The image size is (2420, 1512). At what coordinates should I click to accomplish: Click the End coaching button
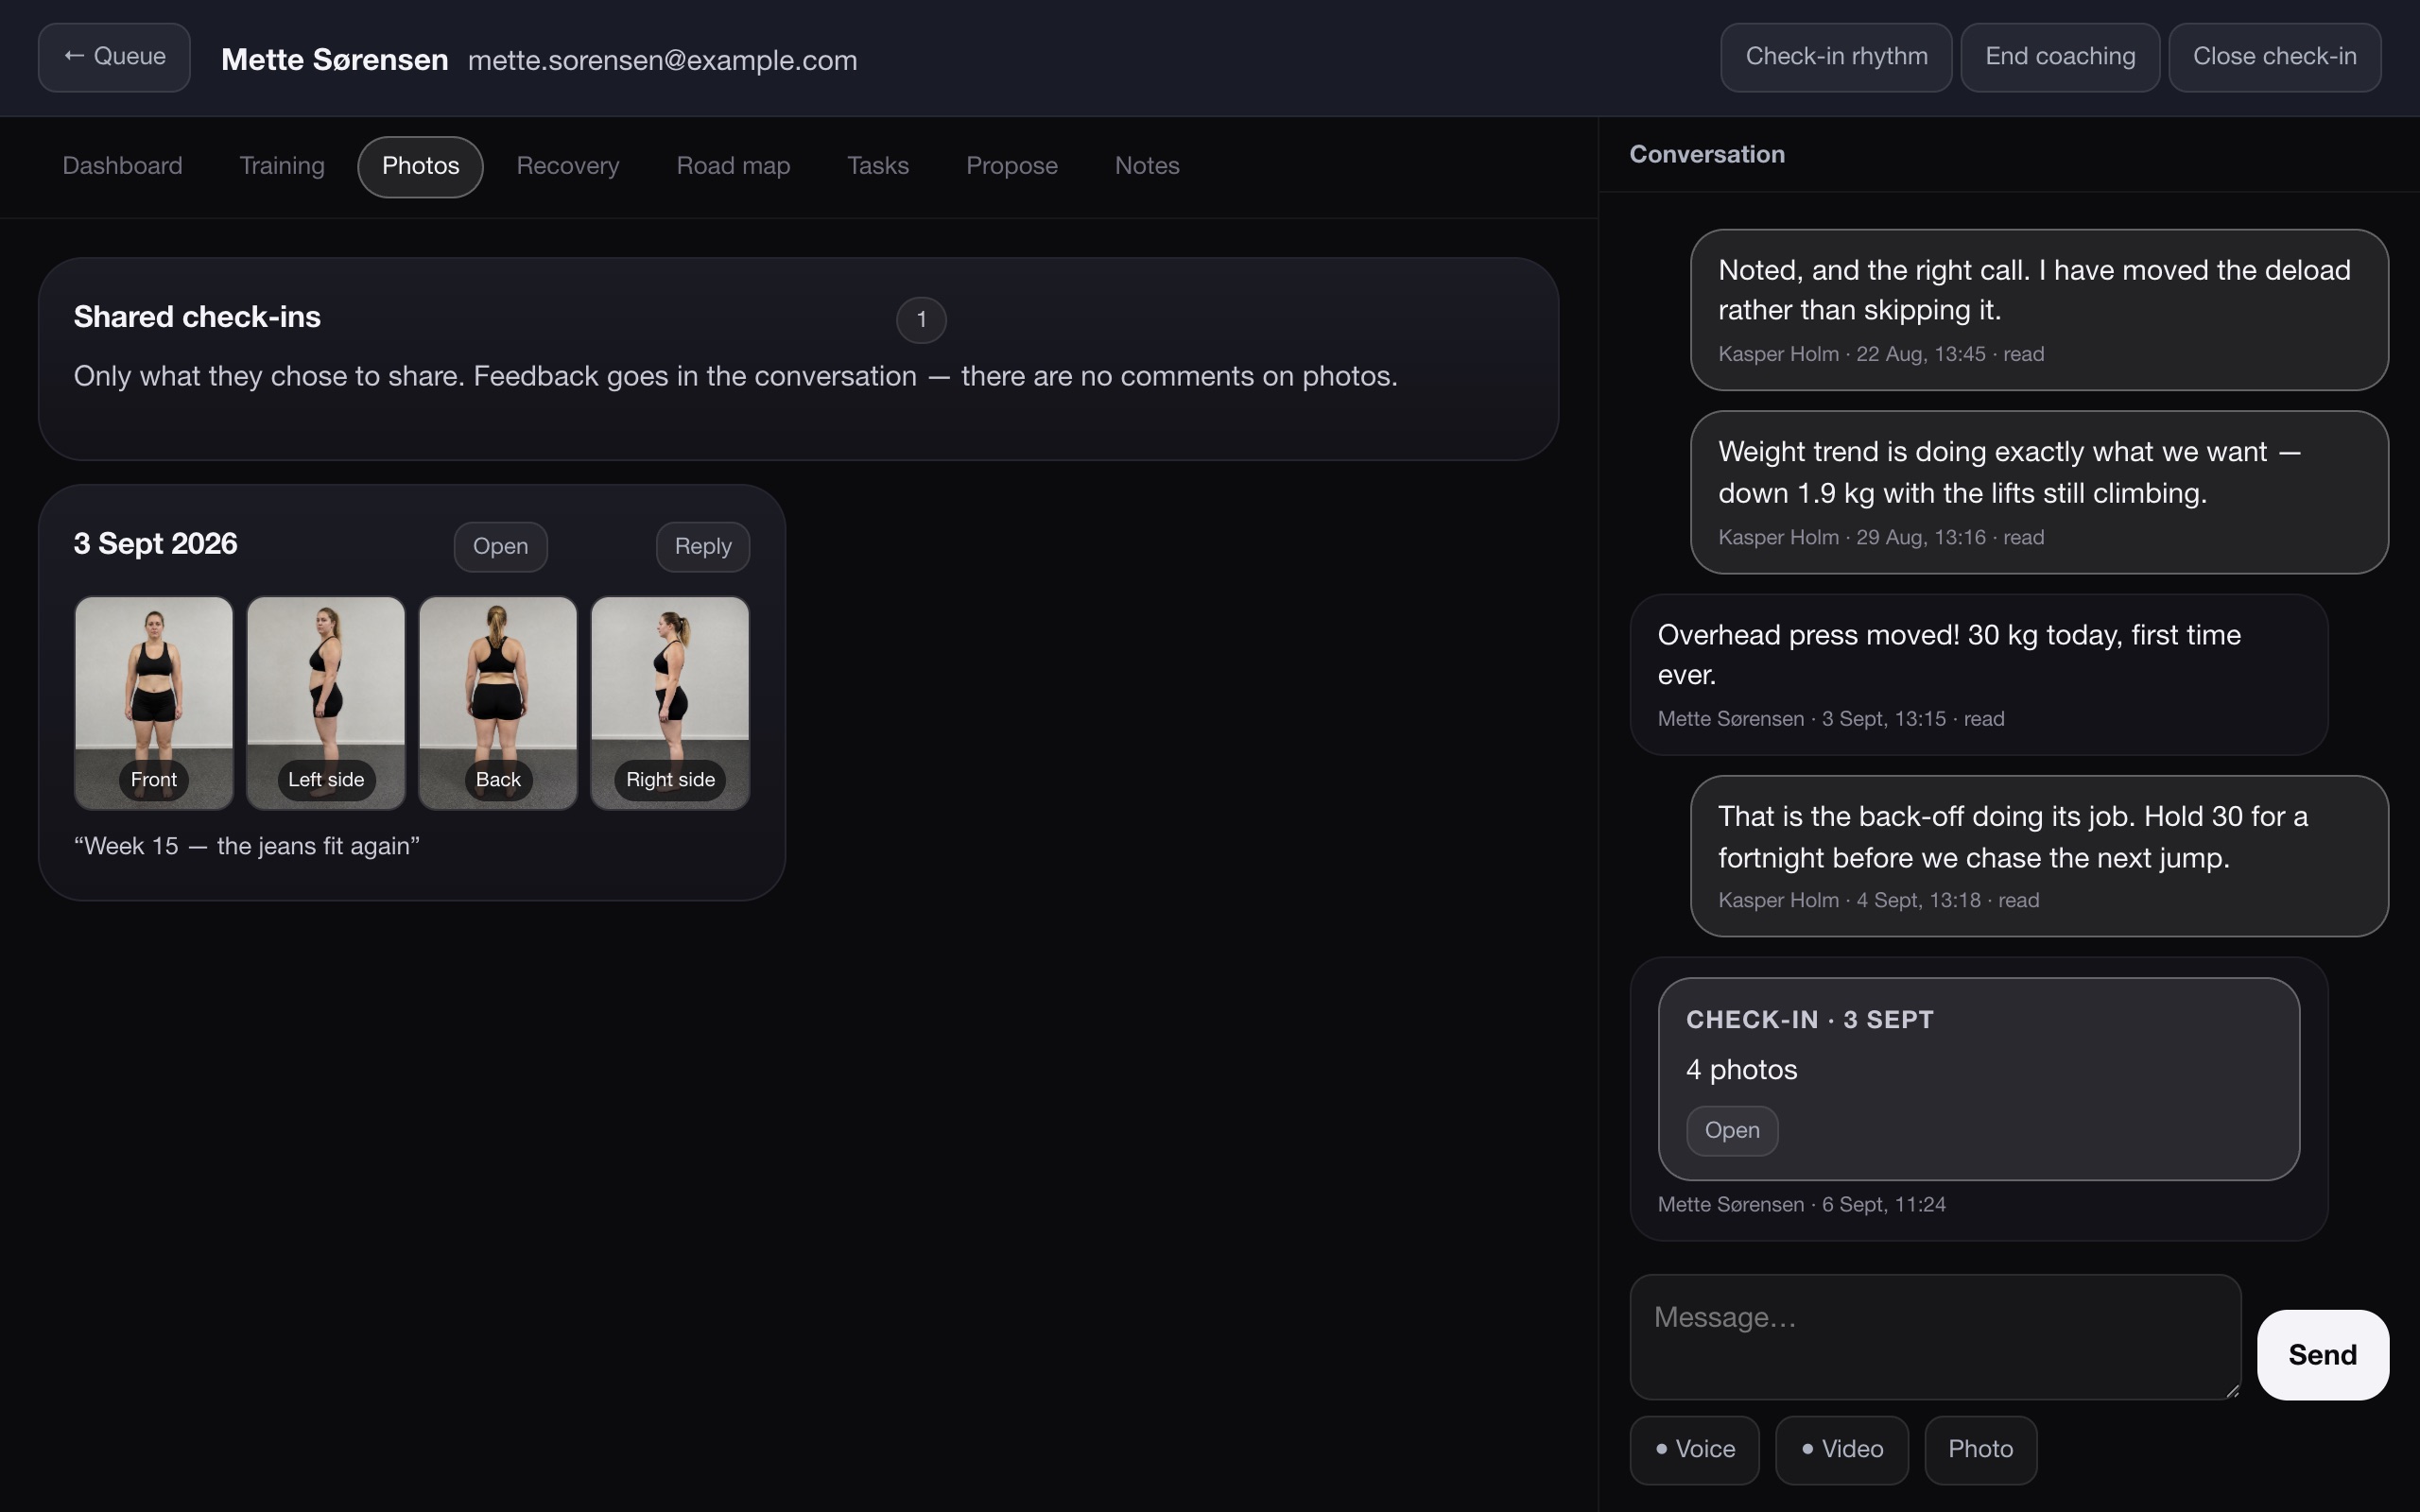(x=2060, y=57)
